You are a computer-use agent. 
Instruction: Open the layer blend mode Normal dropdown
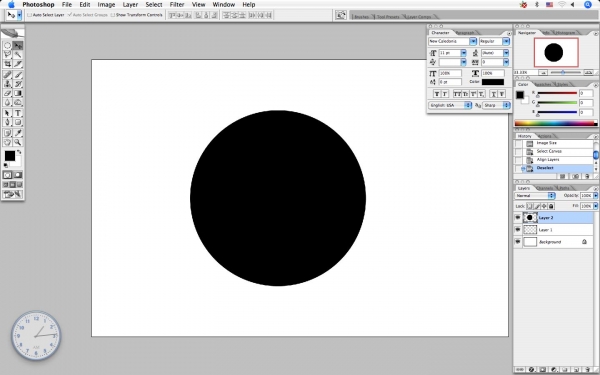tap(535, 196)
